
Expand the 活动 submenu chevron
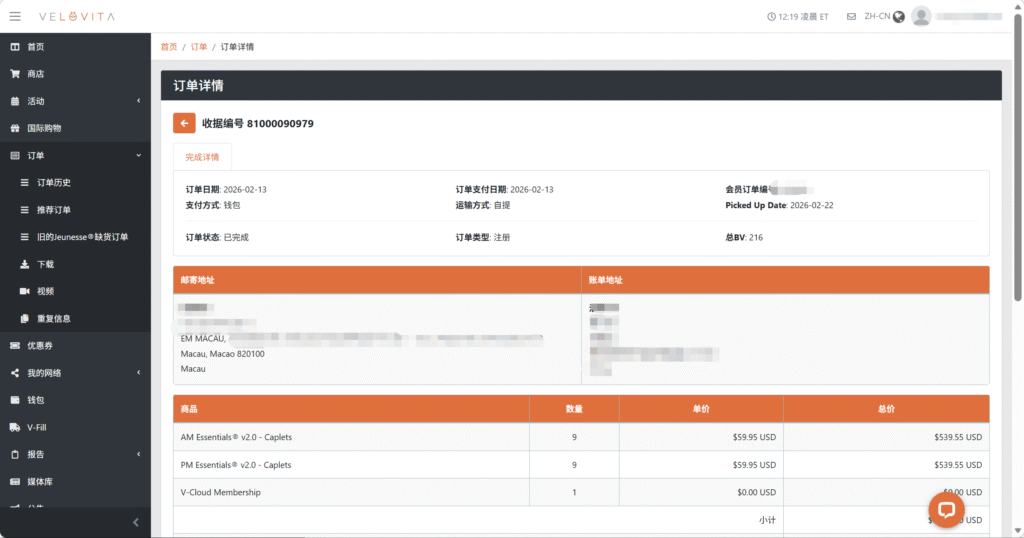tap(138, 101)
